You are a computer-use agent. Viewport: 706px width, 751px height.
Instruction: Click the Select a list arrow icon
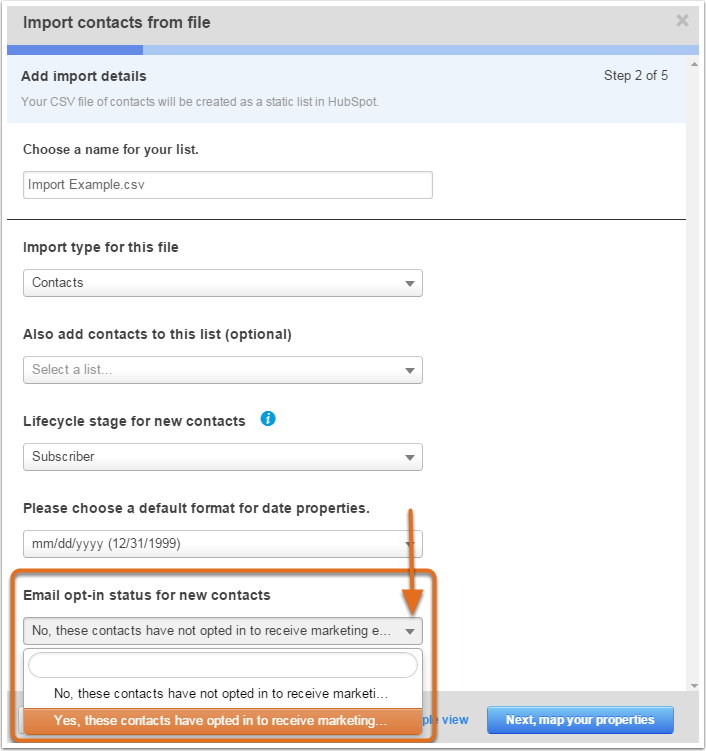(x=410, y=370)
